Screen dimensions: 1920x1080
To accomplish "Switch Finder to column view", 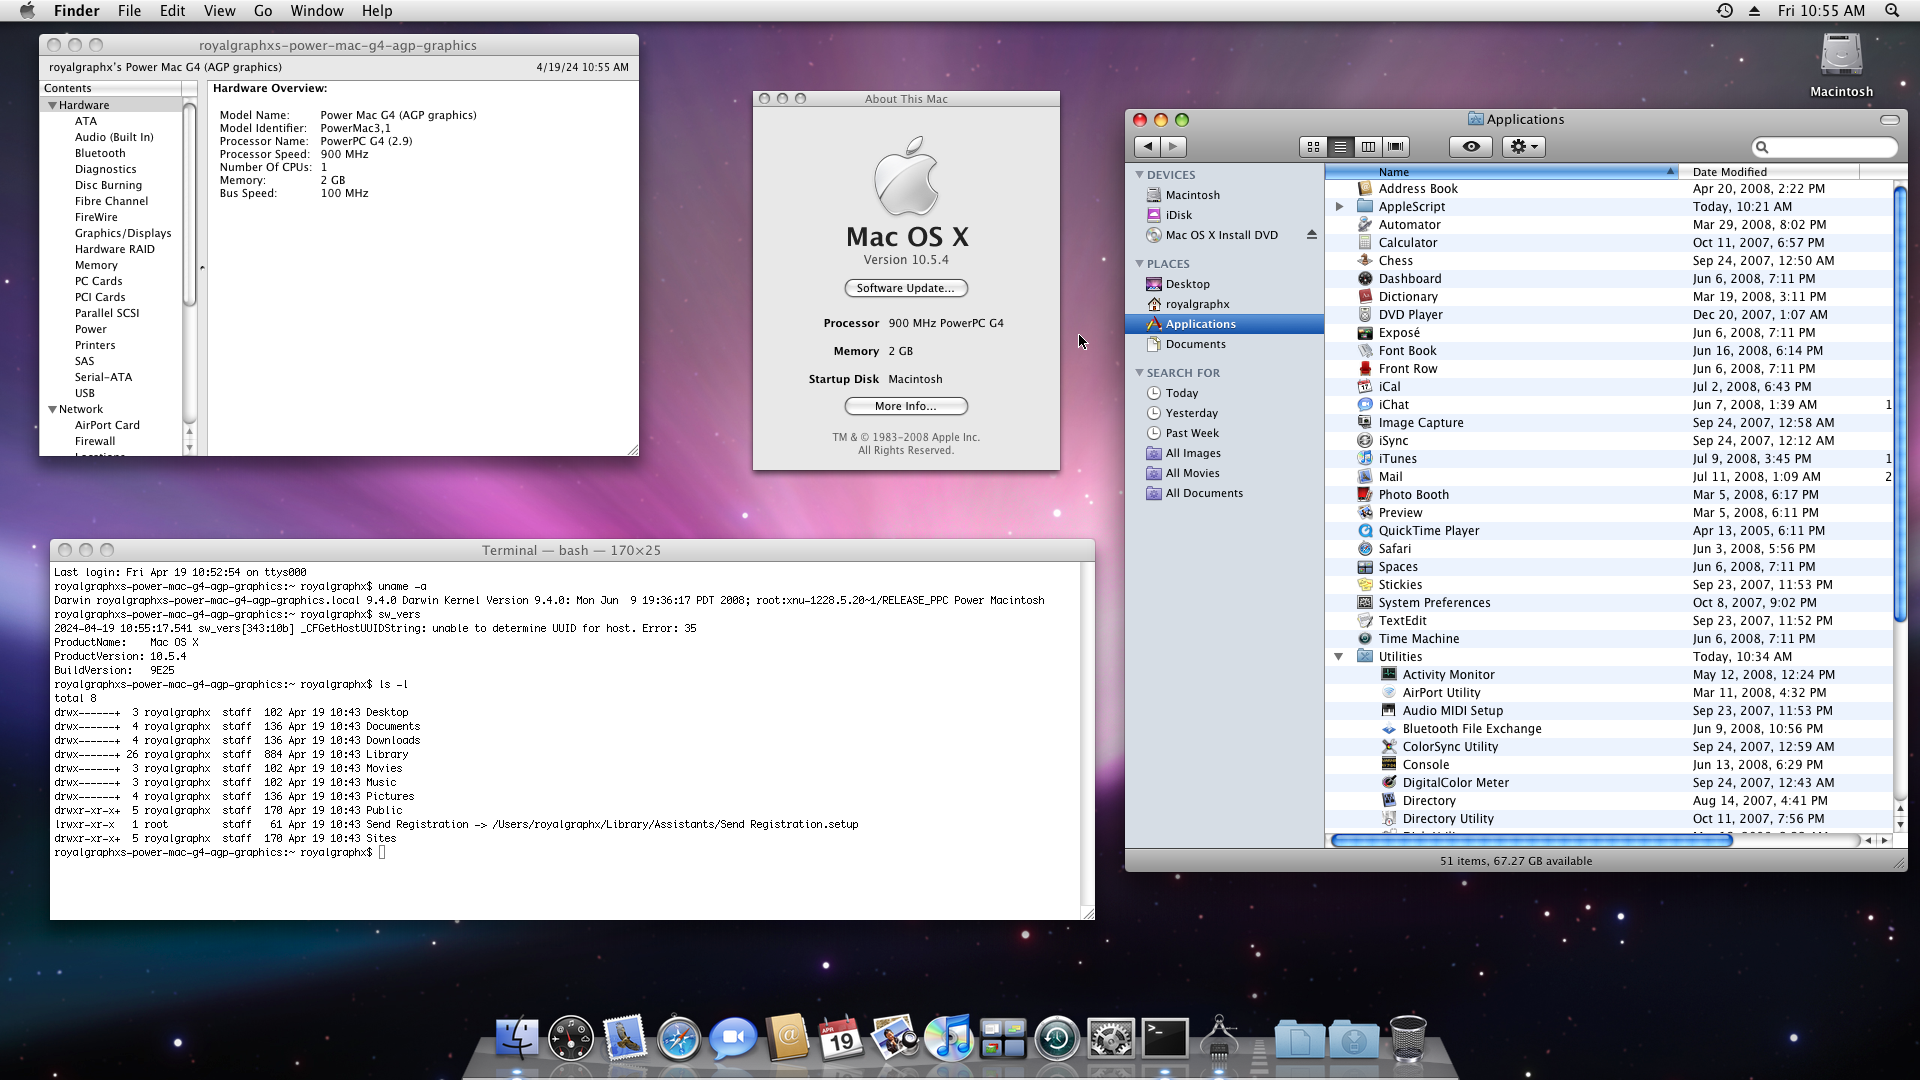I will click(1368, 147).
